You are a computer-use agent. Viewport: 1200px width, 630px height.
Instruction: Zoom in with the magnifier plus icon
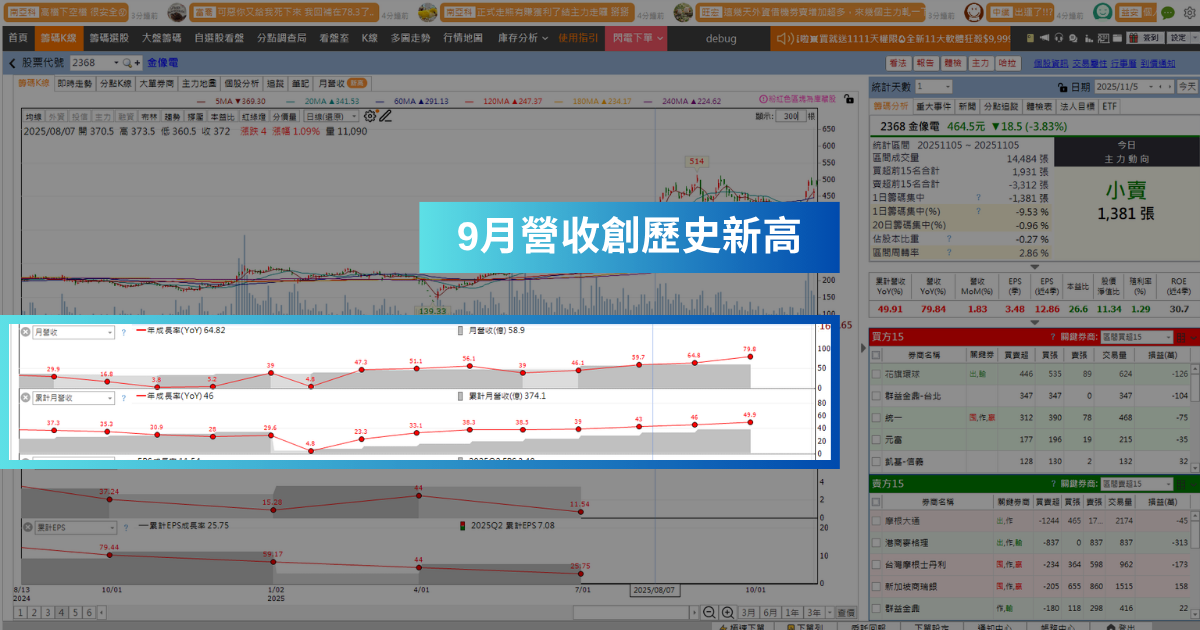click(x=728, y=612)
